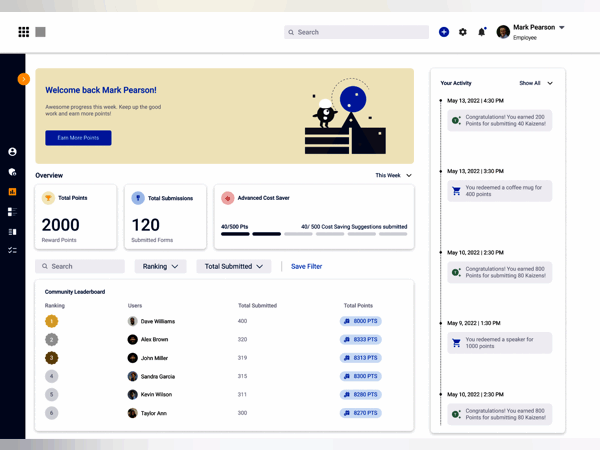Expand Show All in Your Activity

coord(536,83)
